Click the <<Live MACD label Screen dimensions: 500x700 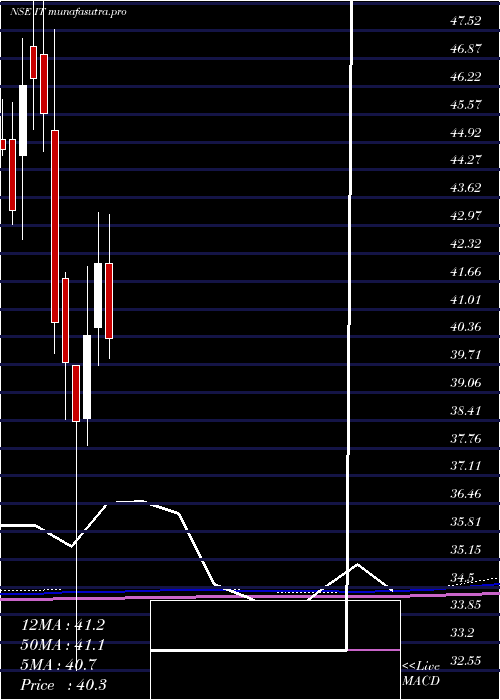[x=421, y=674]
